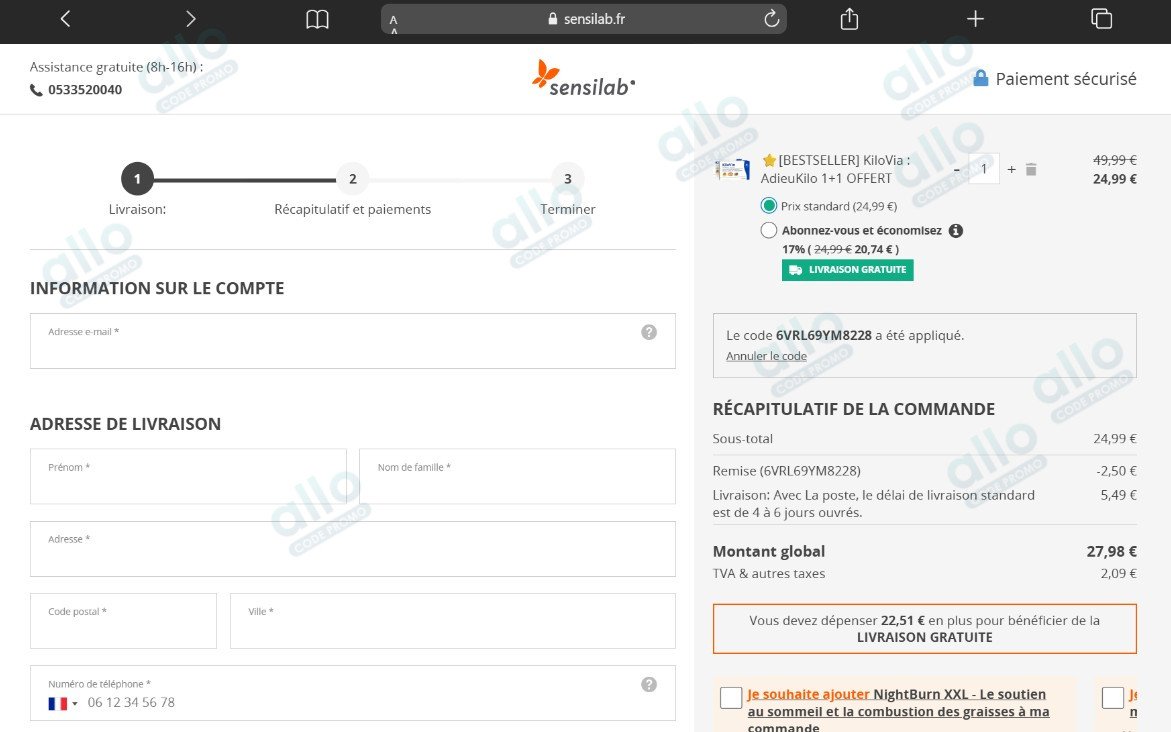This screenshot has height=732, width=1171.
Task: Click the Nom de famille field
Action: [518, 476]
